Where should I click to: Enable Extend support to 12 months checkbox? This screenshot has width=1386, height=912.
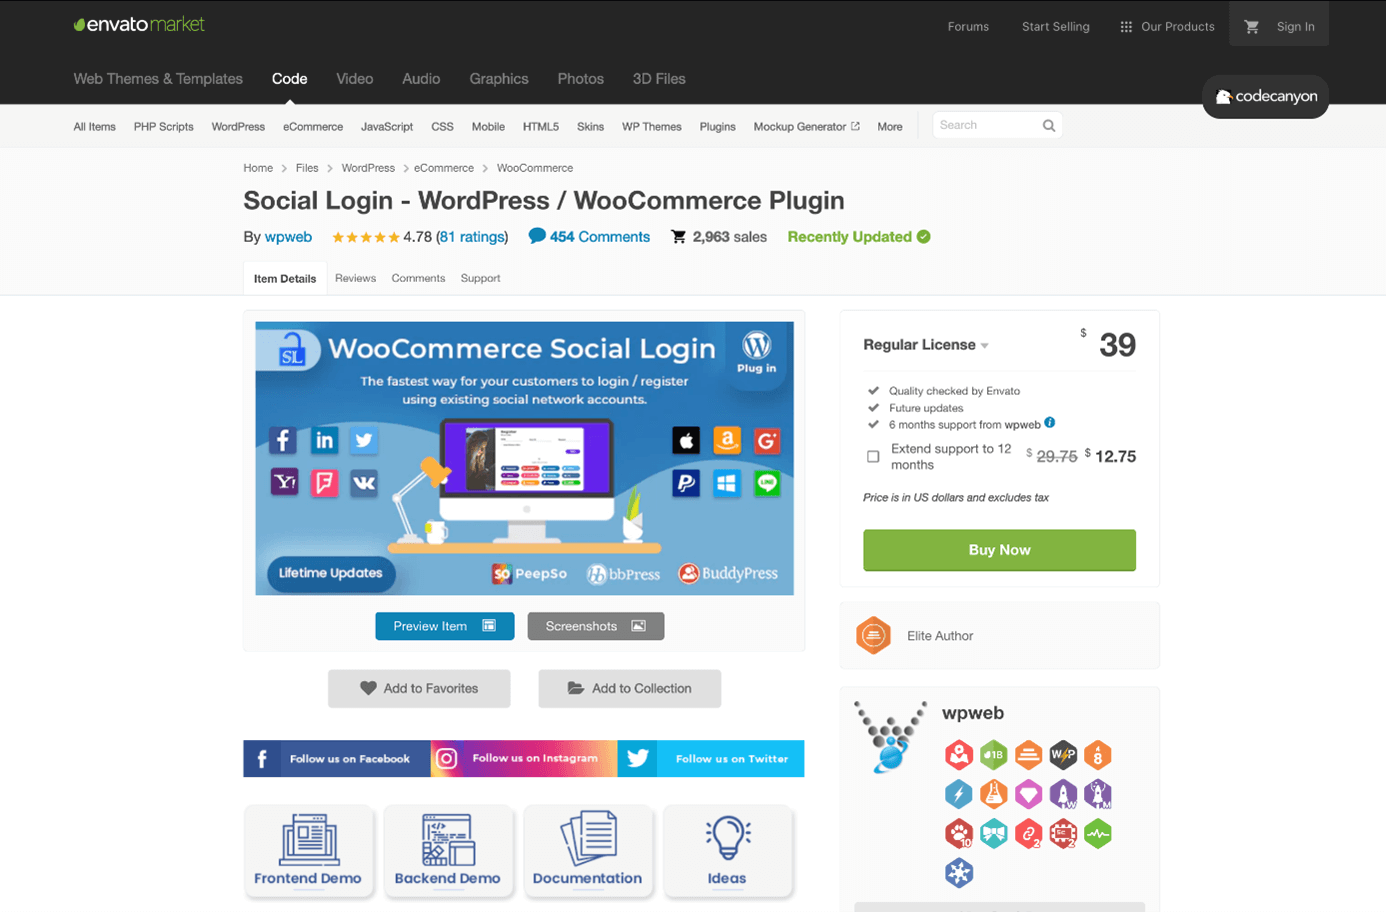[x=873, y=457]
